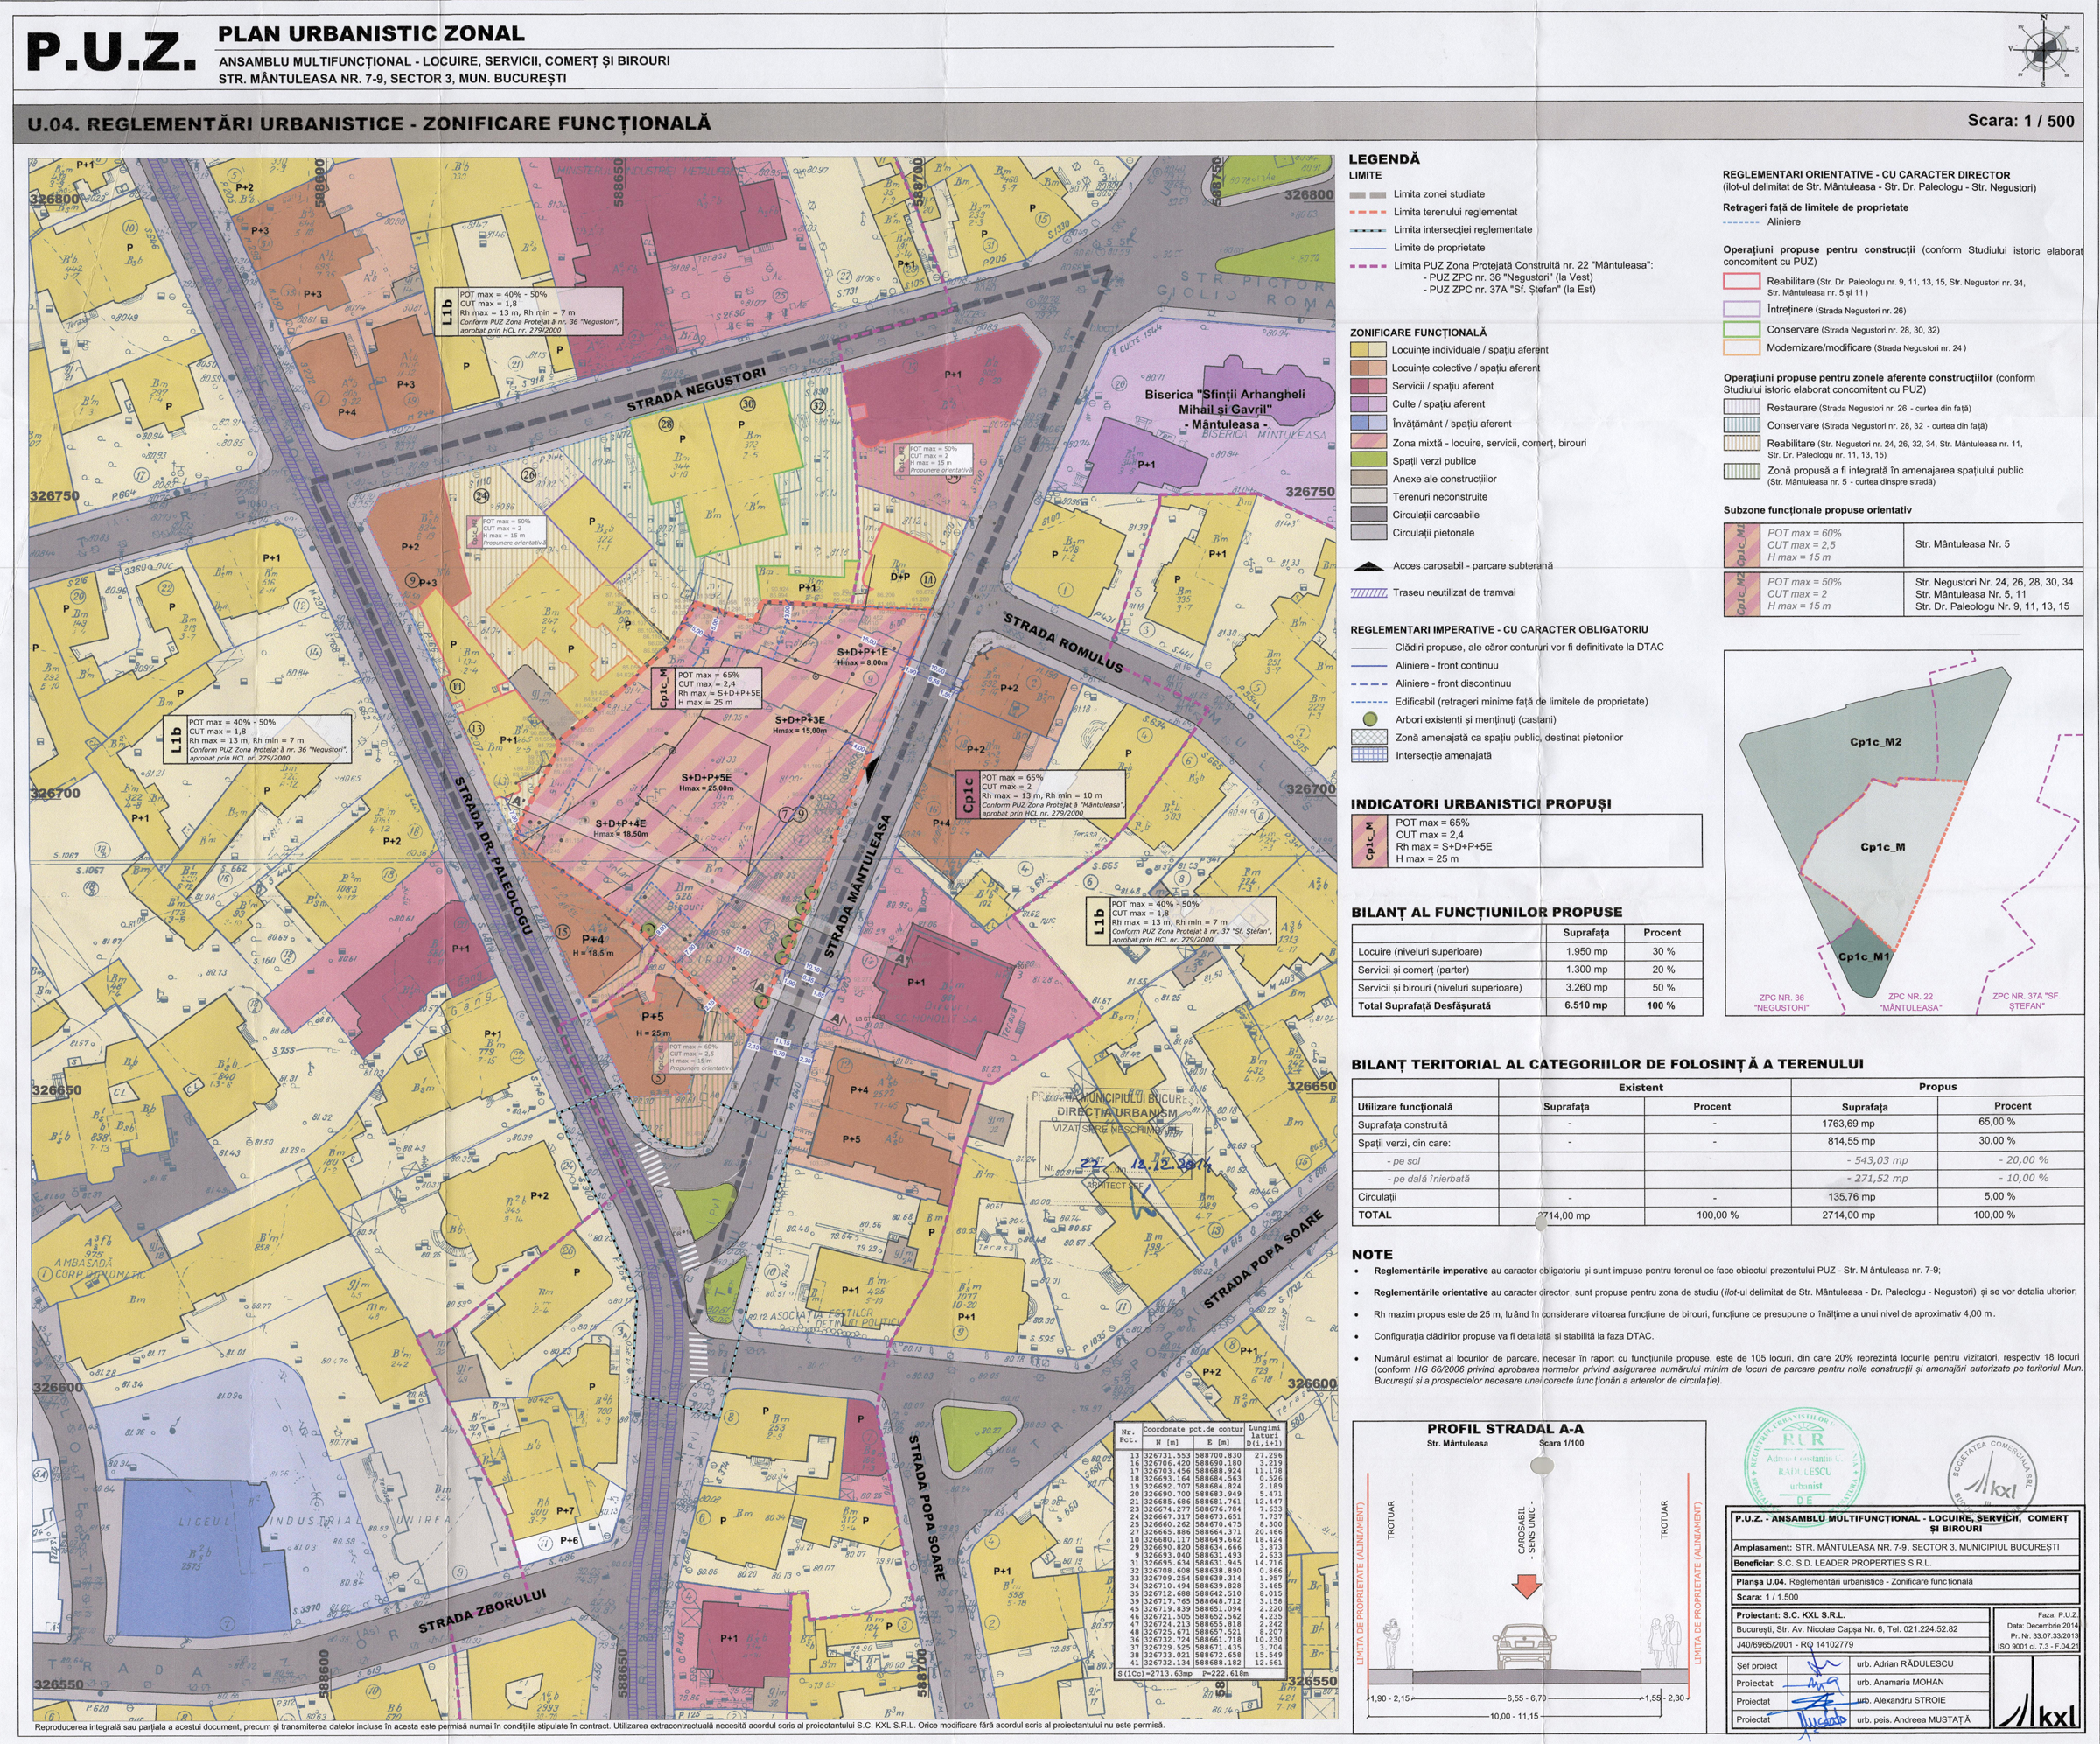Click the Biserica Sfinții Arhangheli Mihail și Gavril label
Viewport: 2100px width, 1744px height.
pos(1225,409)
